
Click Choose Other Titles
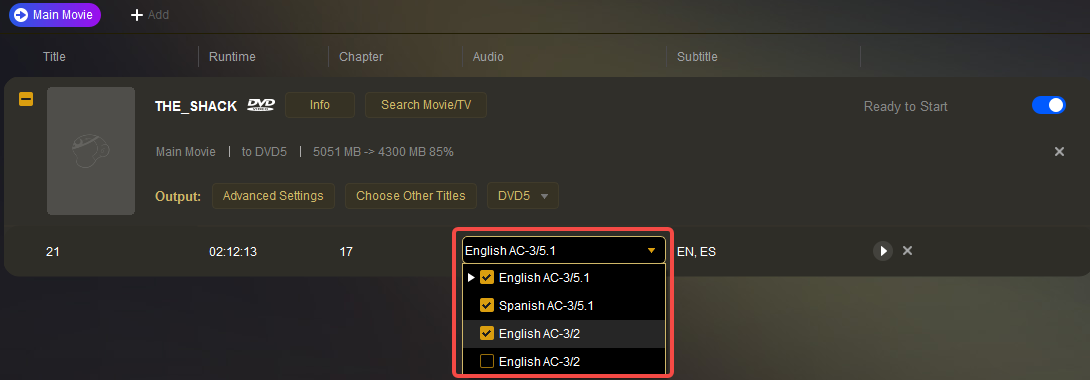411,196
